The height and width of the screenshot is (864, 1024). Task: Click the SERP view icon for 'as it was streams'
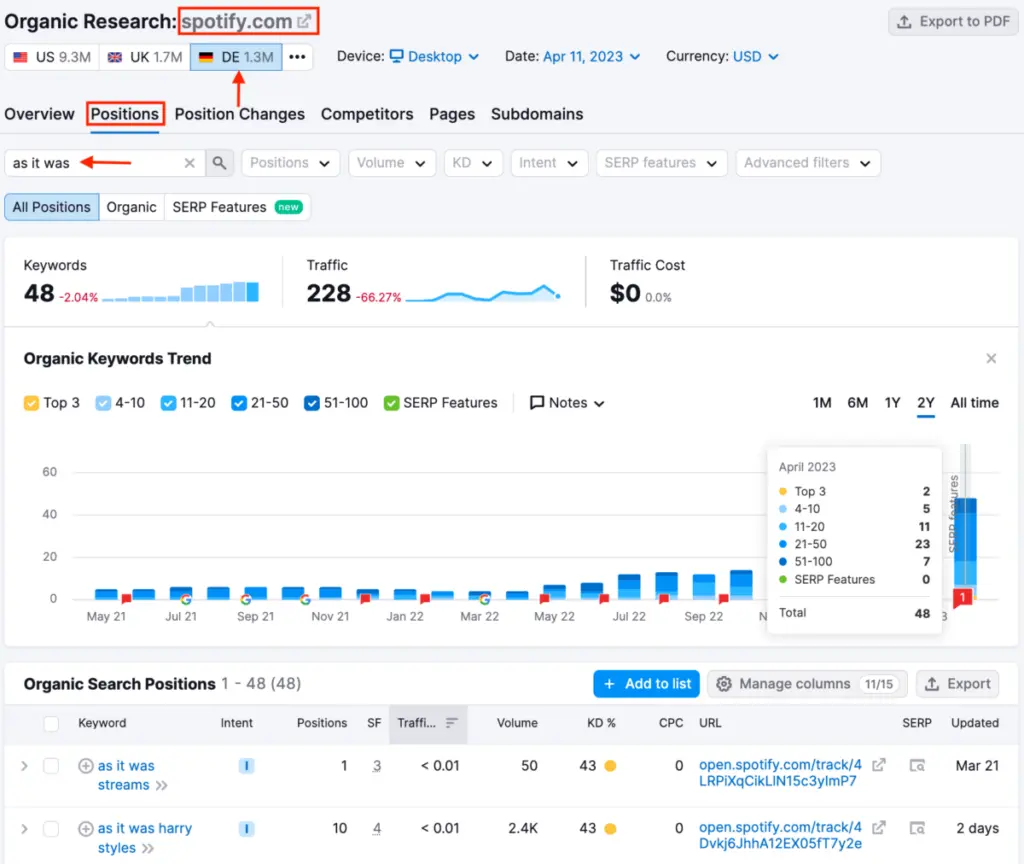917,766
